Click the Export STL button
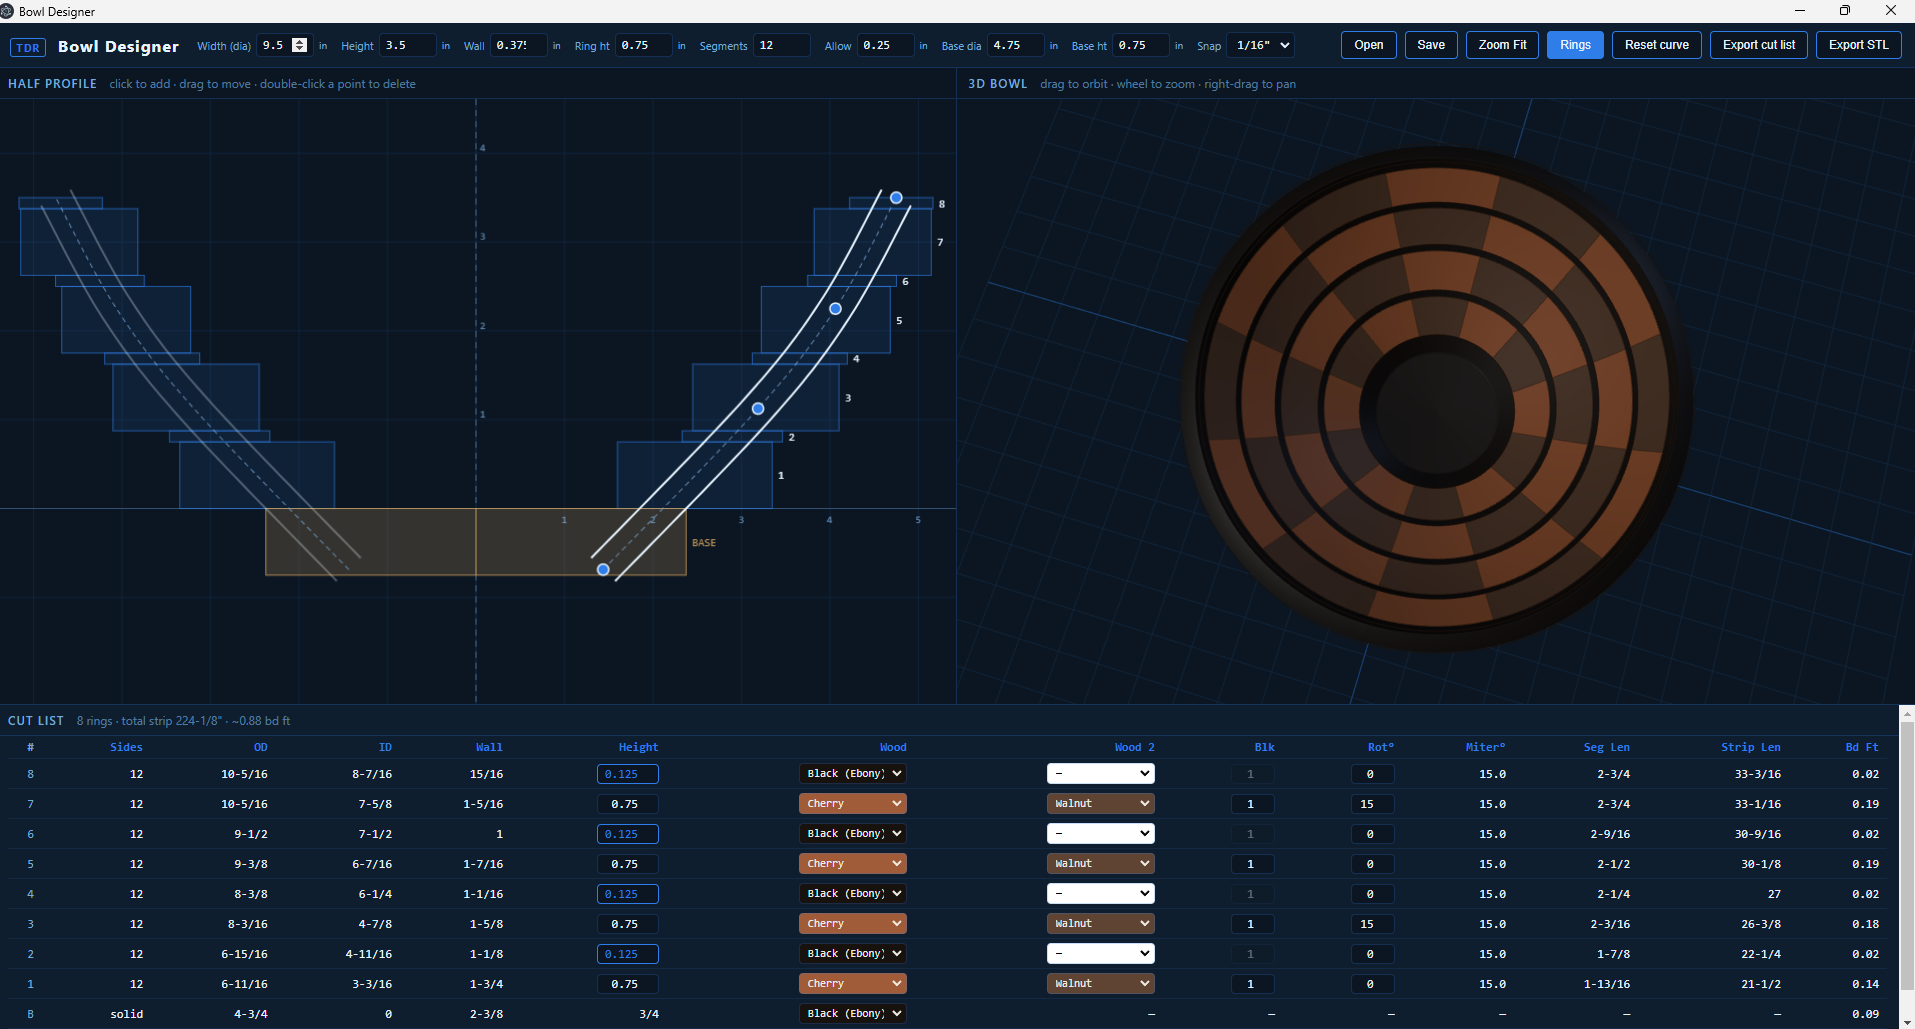 pos(1858,45)
